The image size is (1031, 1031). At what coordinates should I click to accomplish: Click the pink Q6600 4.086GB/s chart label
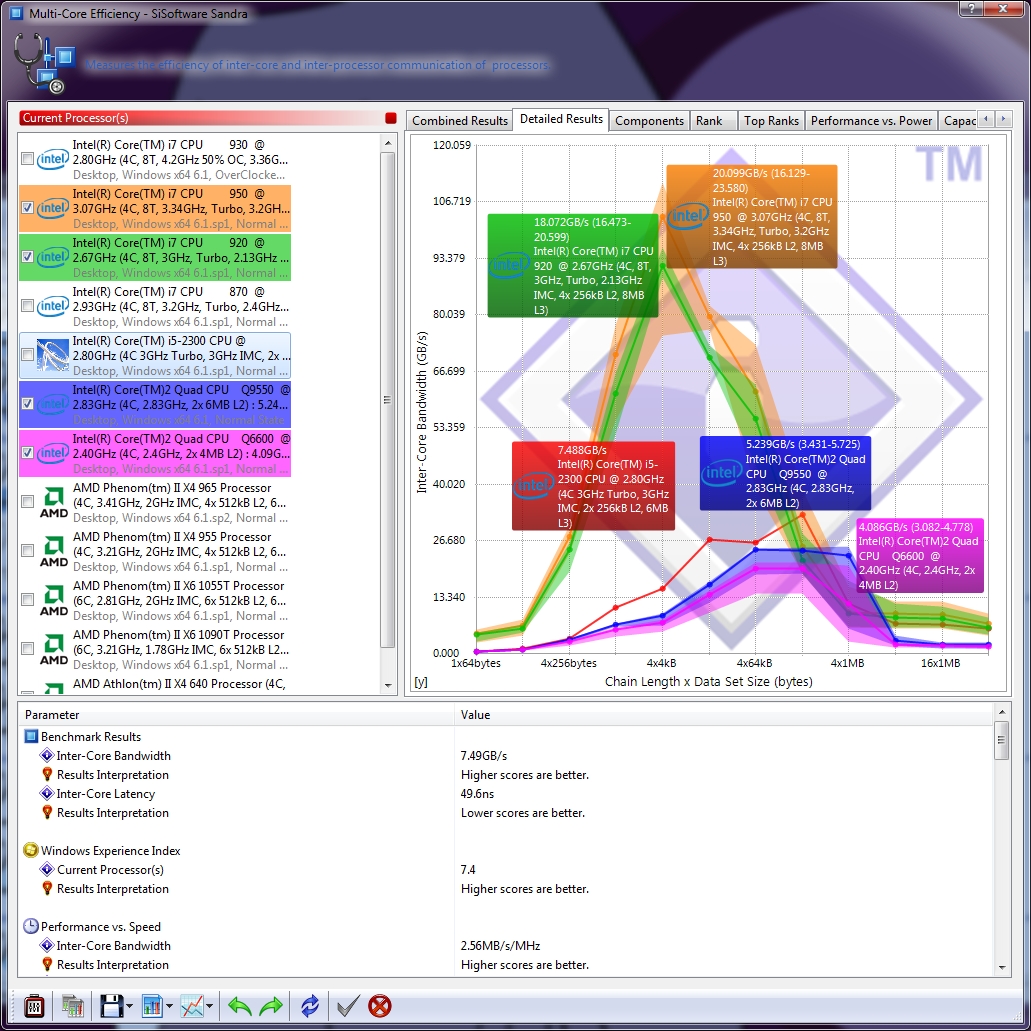(920, 556)
